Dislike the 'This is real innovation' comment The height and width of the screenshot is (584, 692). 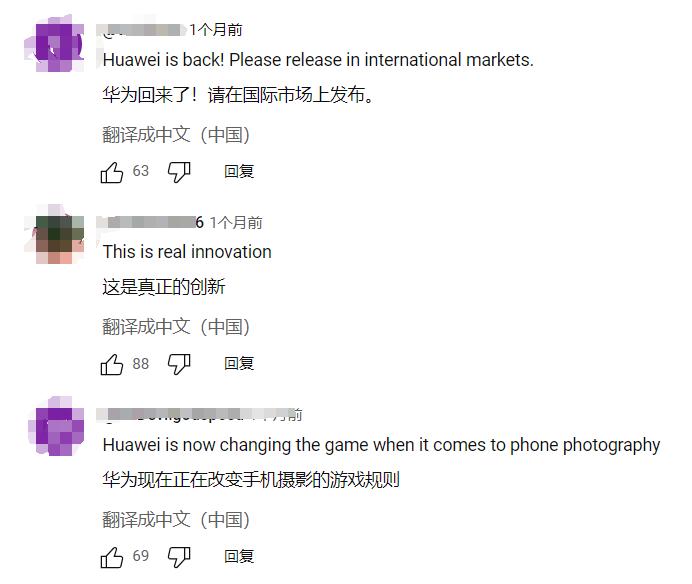pos(179,364)
